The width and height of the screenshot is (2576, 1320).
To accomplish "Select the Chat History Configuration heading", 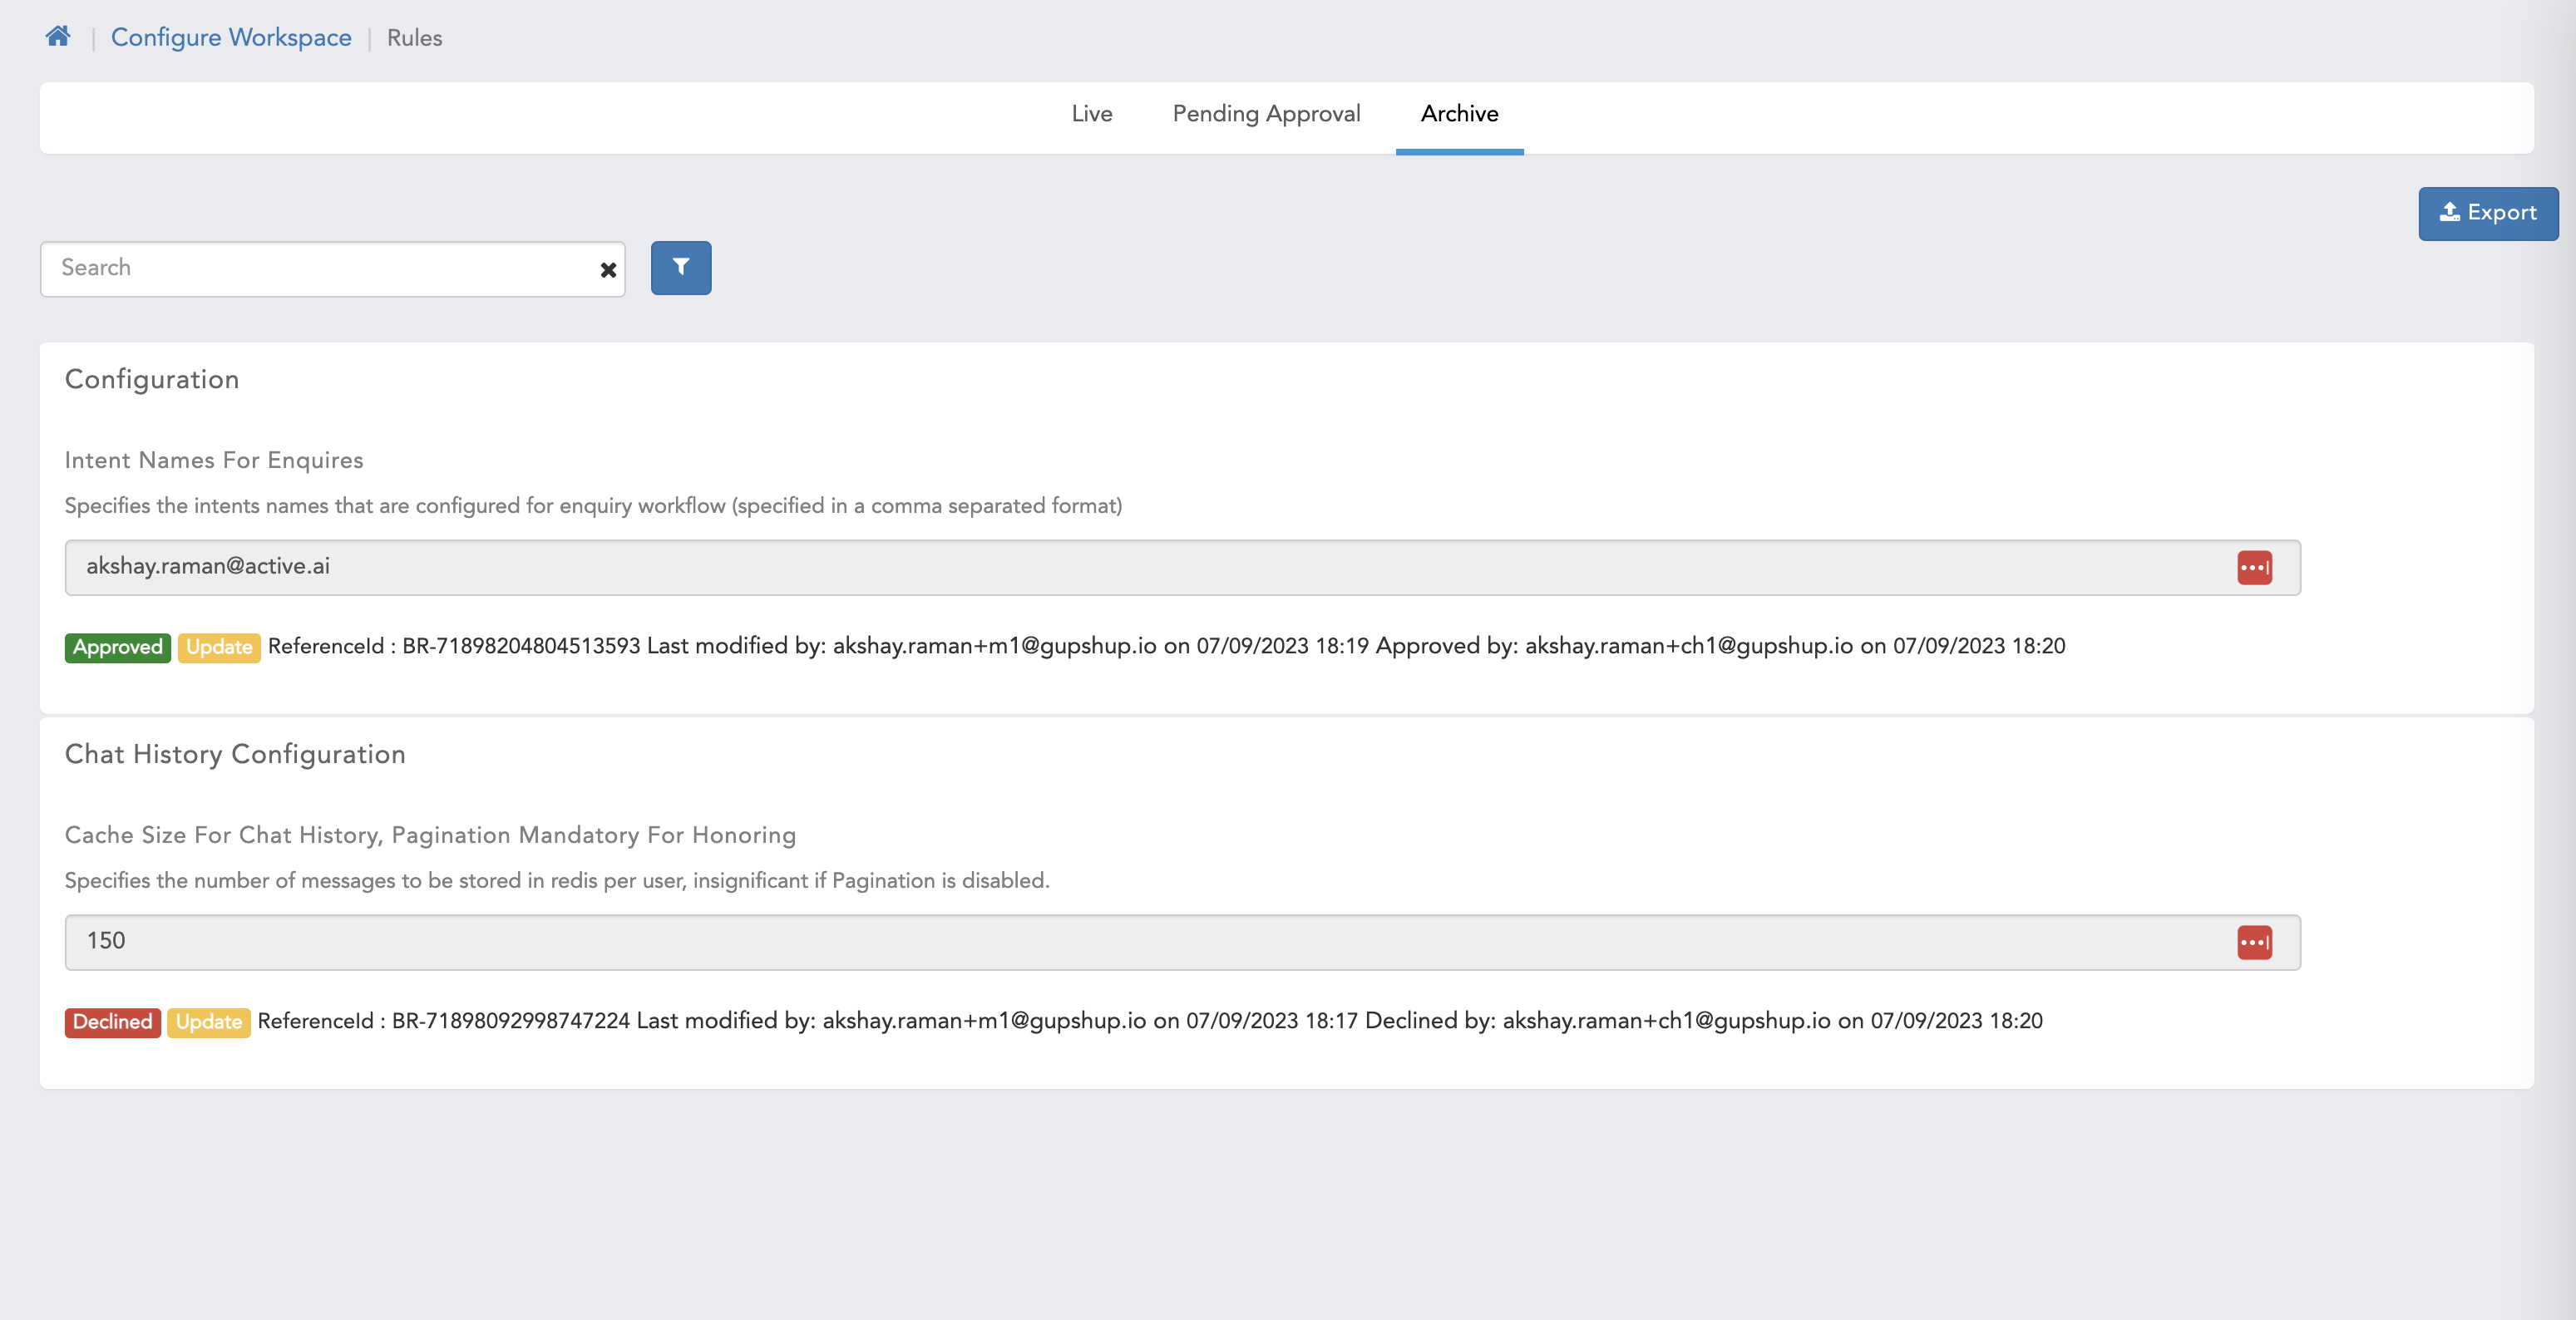I will click(x=235, y=754).
